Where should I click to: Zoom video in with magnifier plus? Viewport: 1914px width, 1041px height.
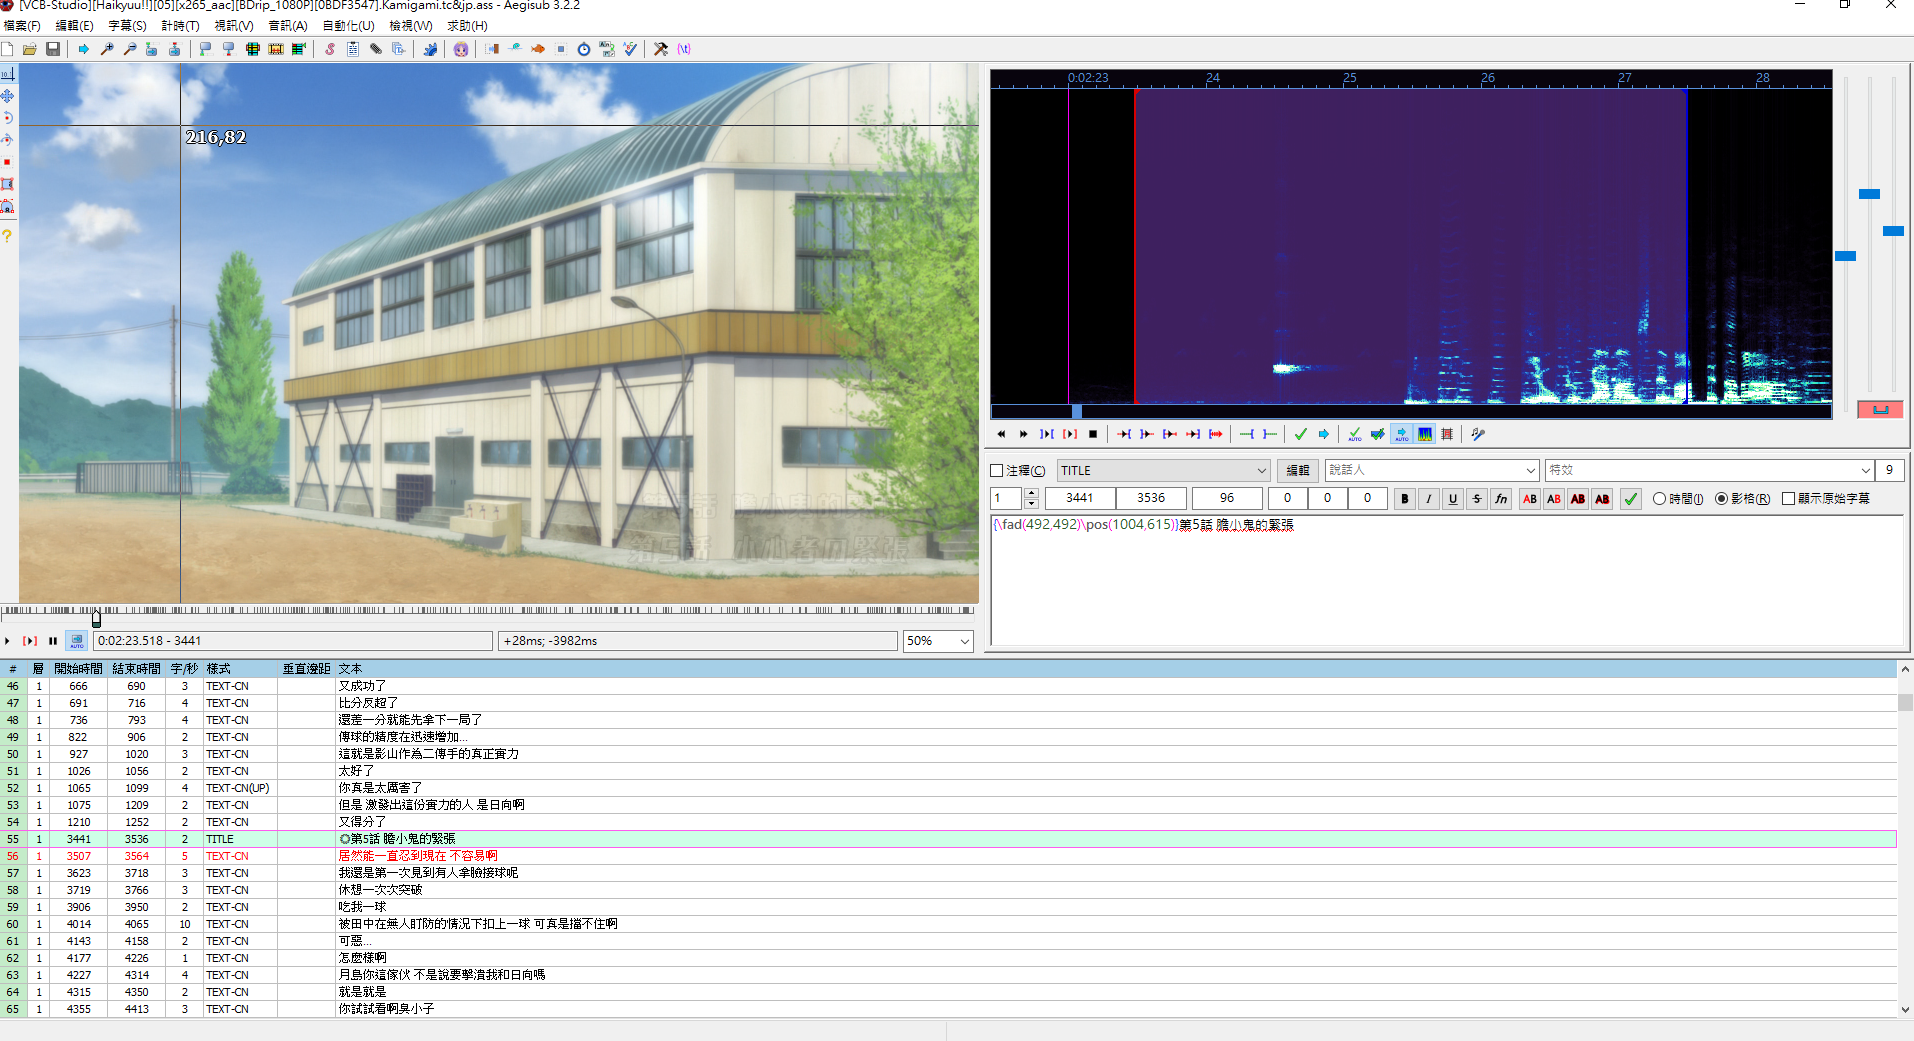pyautogui.click(x=107, y=49)
